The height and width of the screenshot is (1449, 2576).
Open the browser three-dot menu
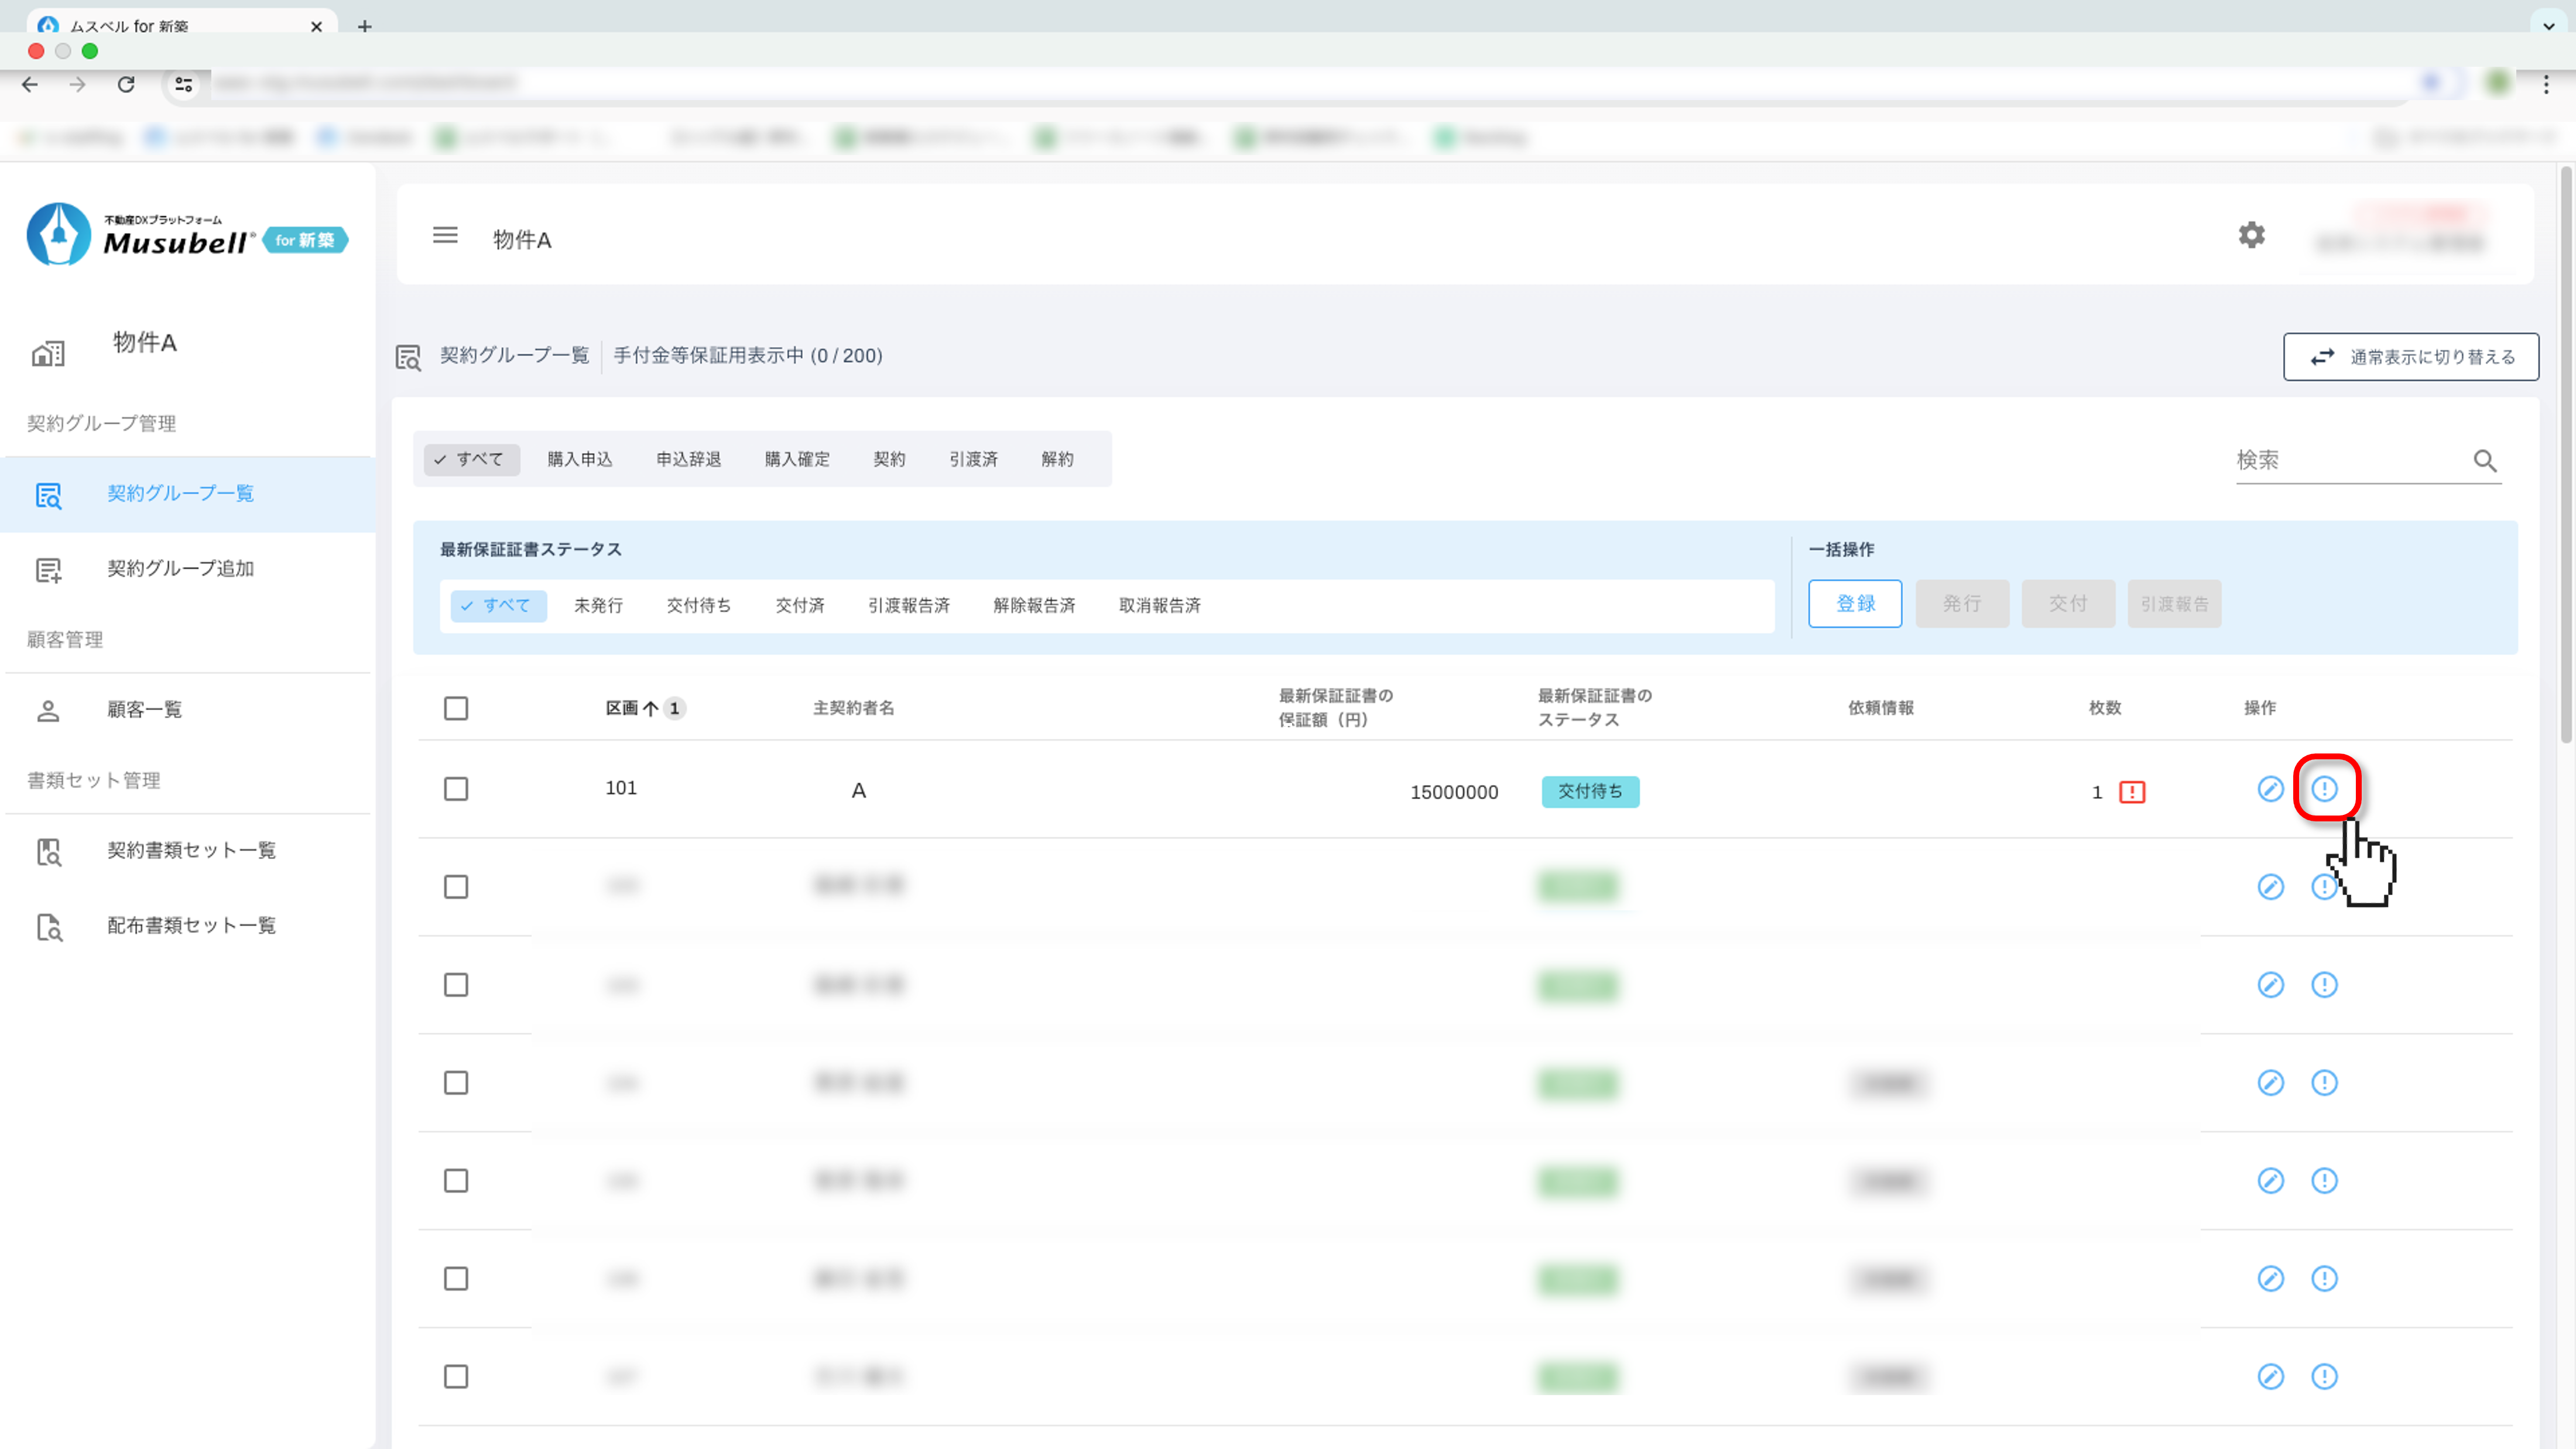[x=2546, y=85]
